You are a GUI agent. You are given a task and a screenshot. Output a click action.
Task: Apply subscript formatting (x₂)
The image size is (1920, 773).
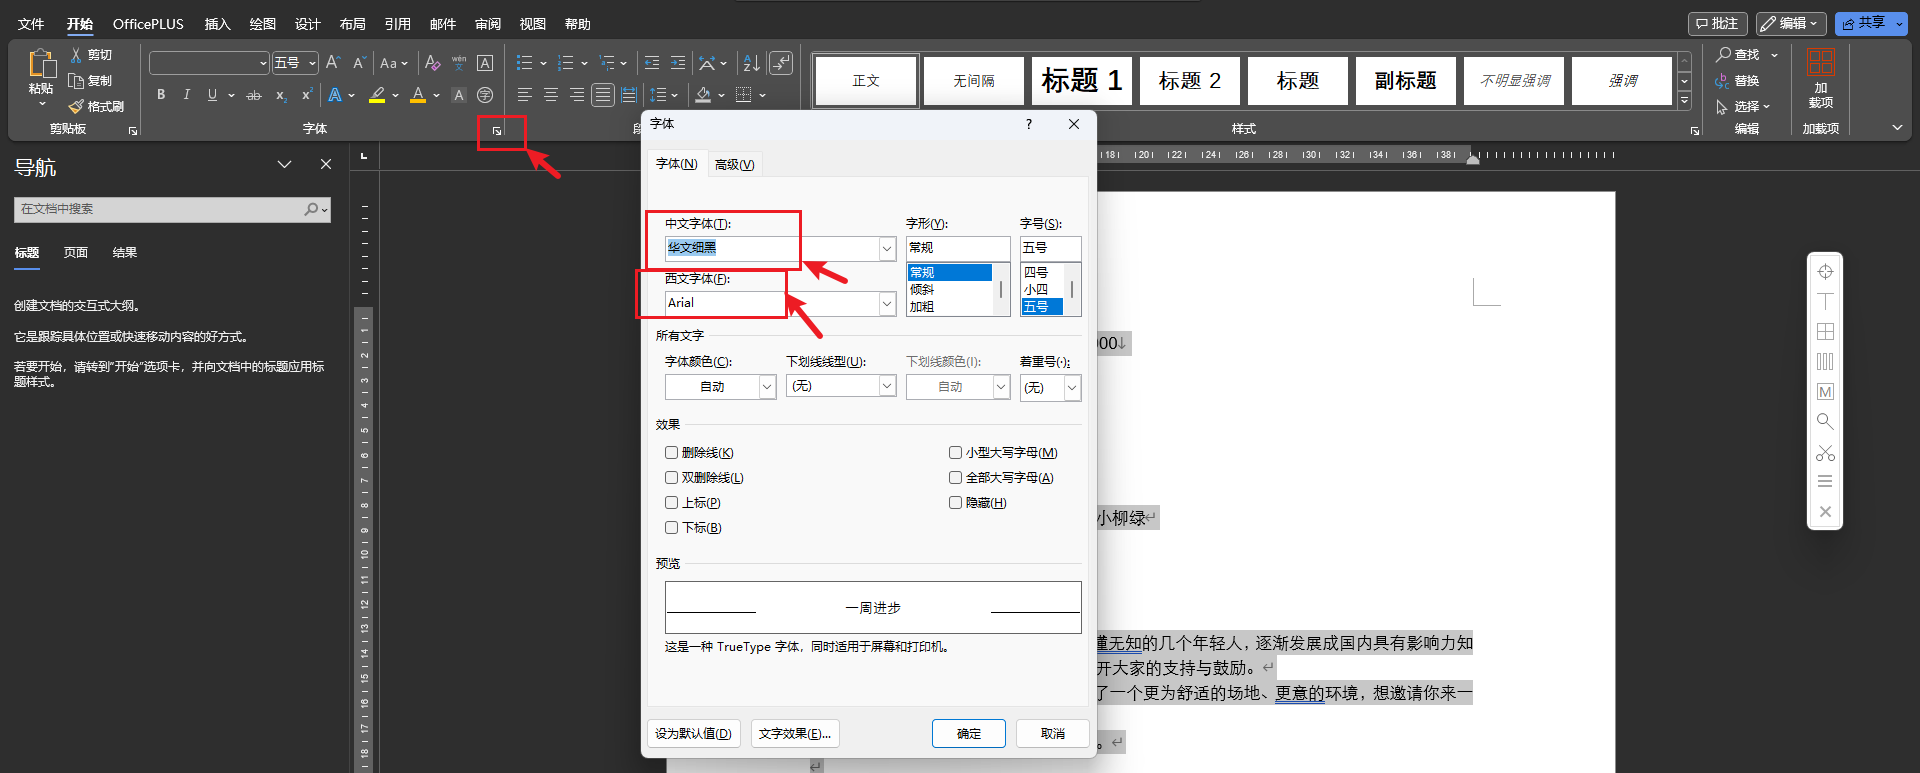coord(281,95)
